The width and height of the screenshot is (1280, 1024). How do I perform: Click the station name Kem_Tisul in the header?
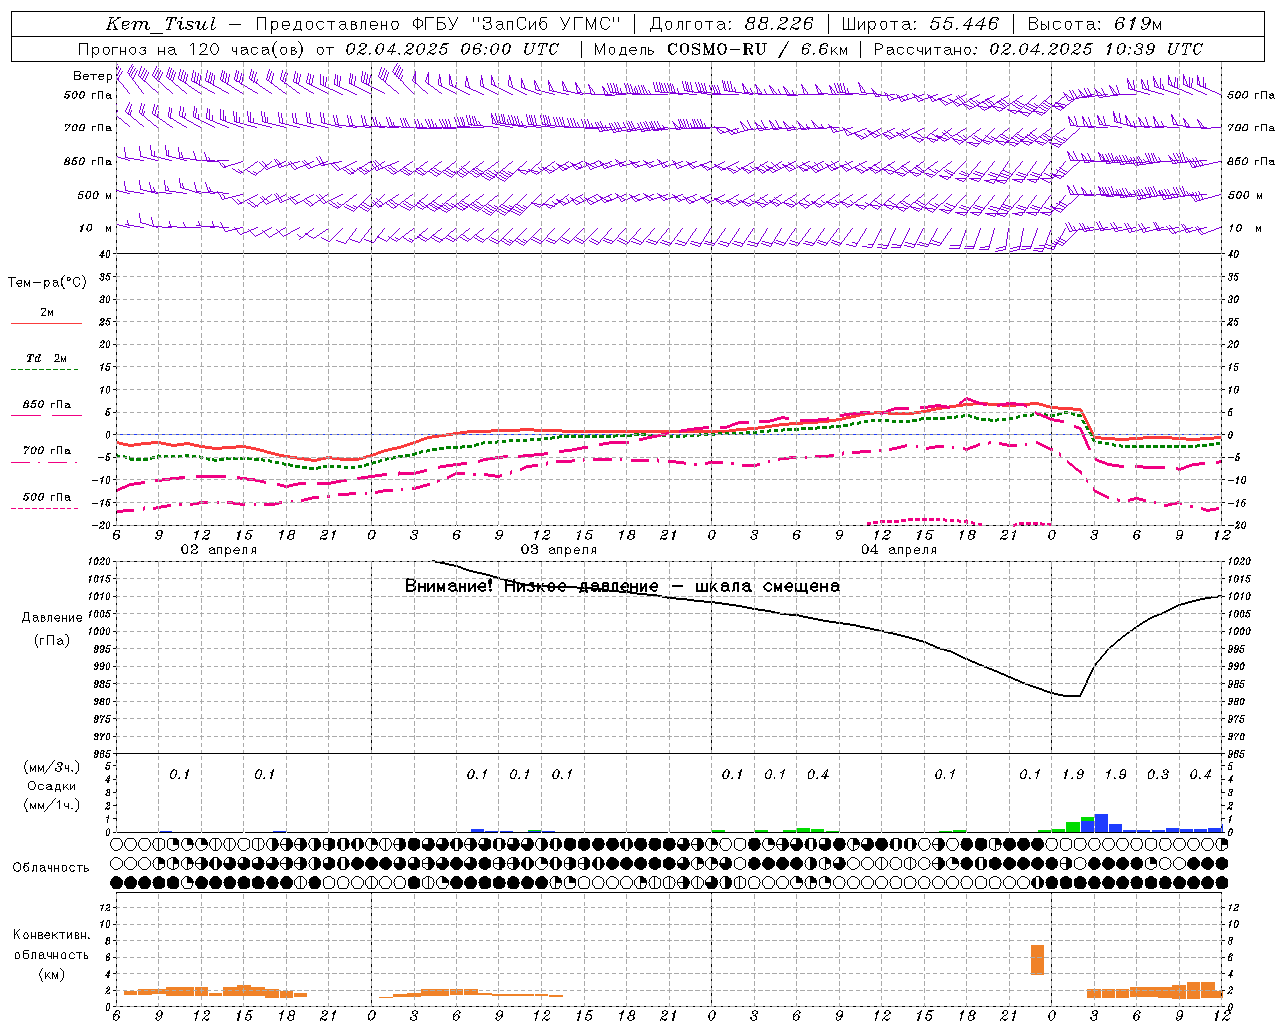[x=161, y=24]
